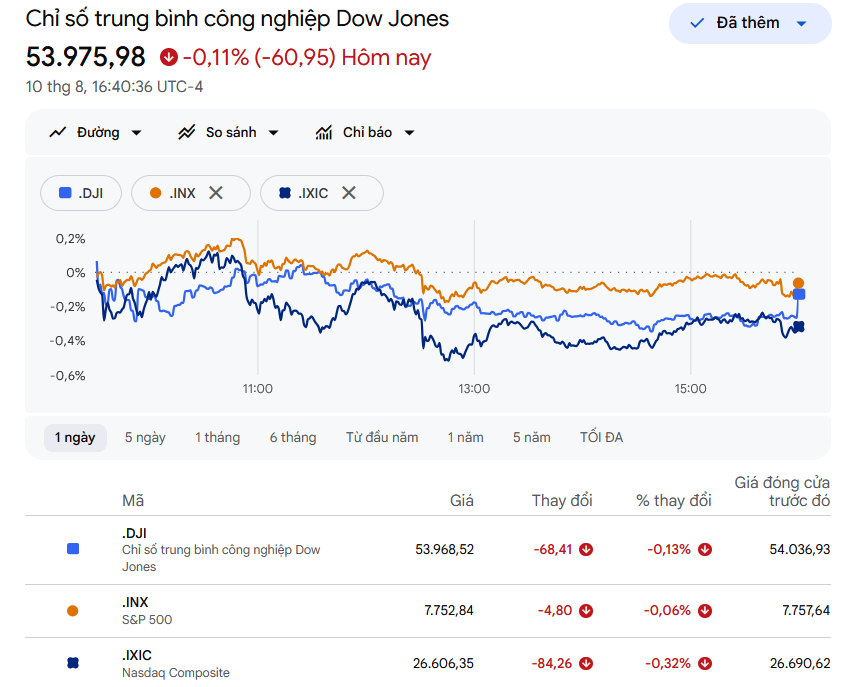Screen dimensions: 855x687
Task: Select the .IXIC legend chip label
Action: tap(313, 193)
